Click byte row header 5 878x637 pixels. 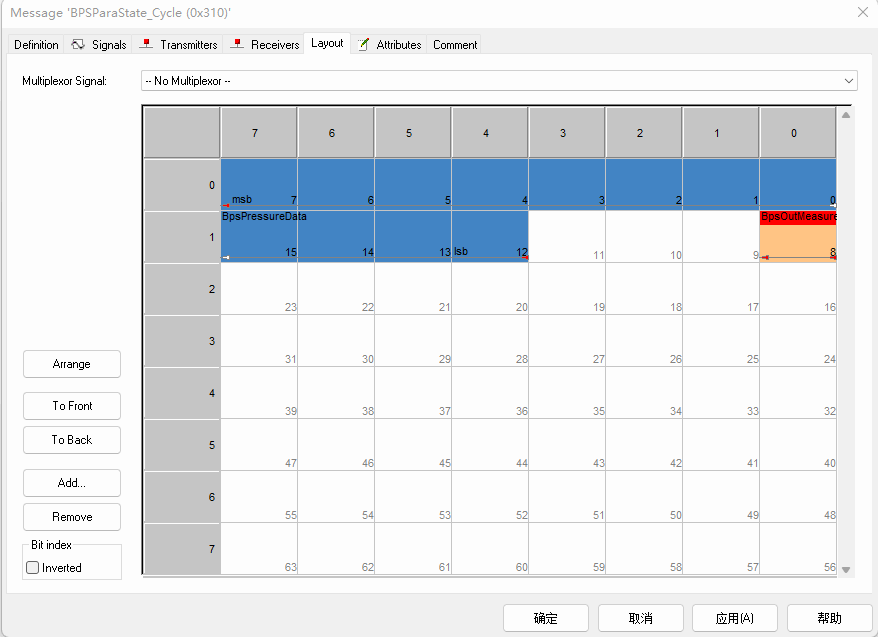[x=182, y=445]
